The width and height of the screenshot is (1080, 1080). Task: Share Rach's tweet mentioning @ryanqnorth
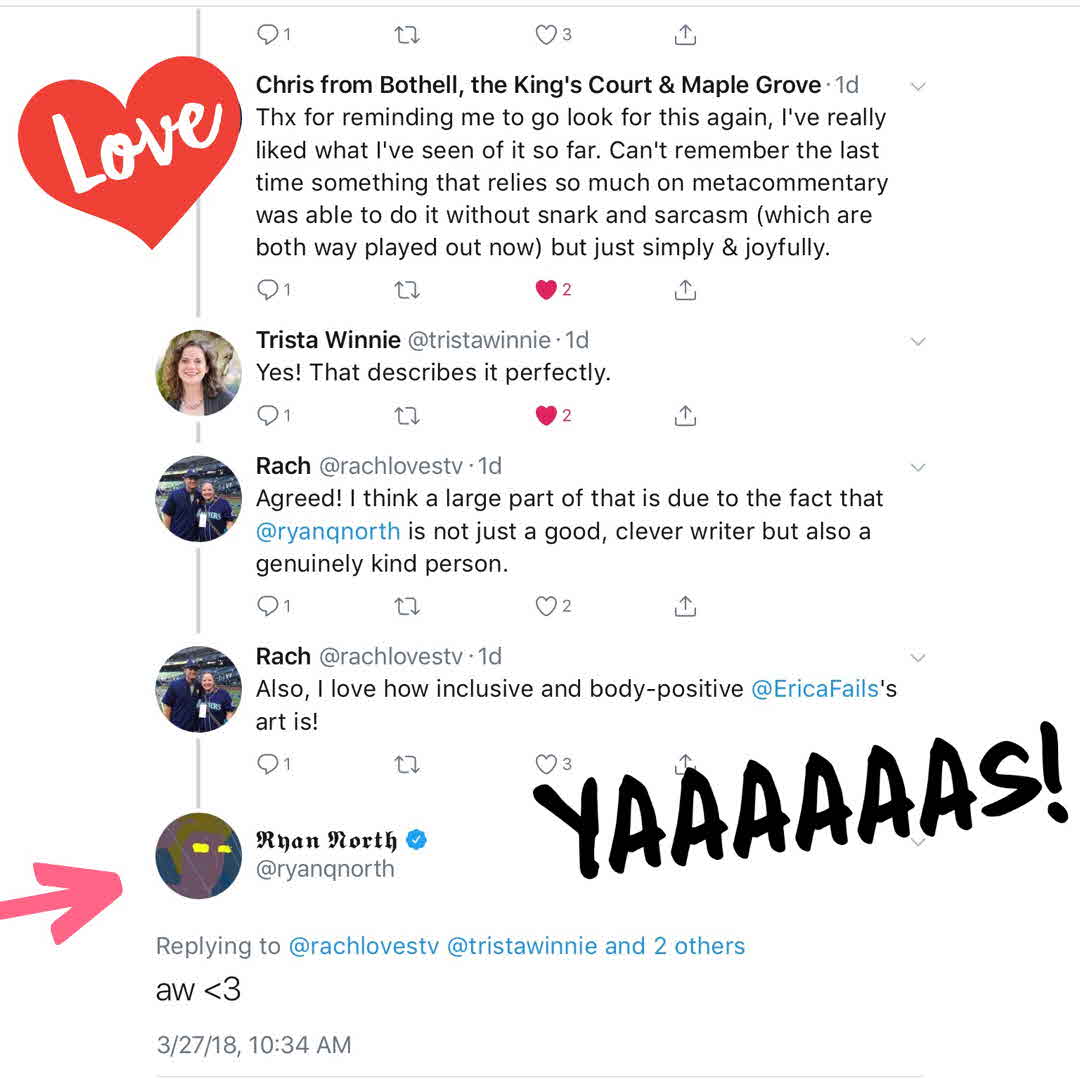coord(685,606)
